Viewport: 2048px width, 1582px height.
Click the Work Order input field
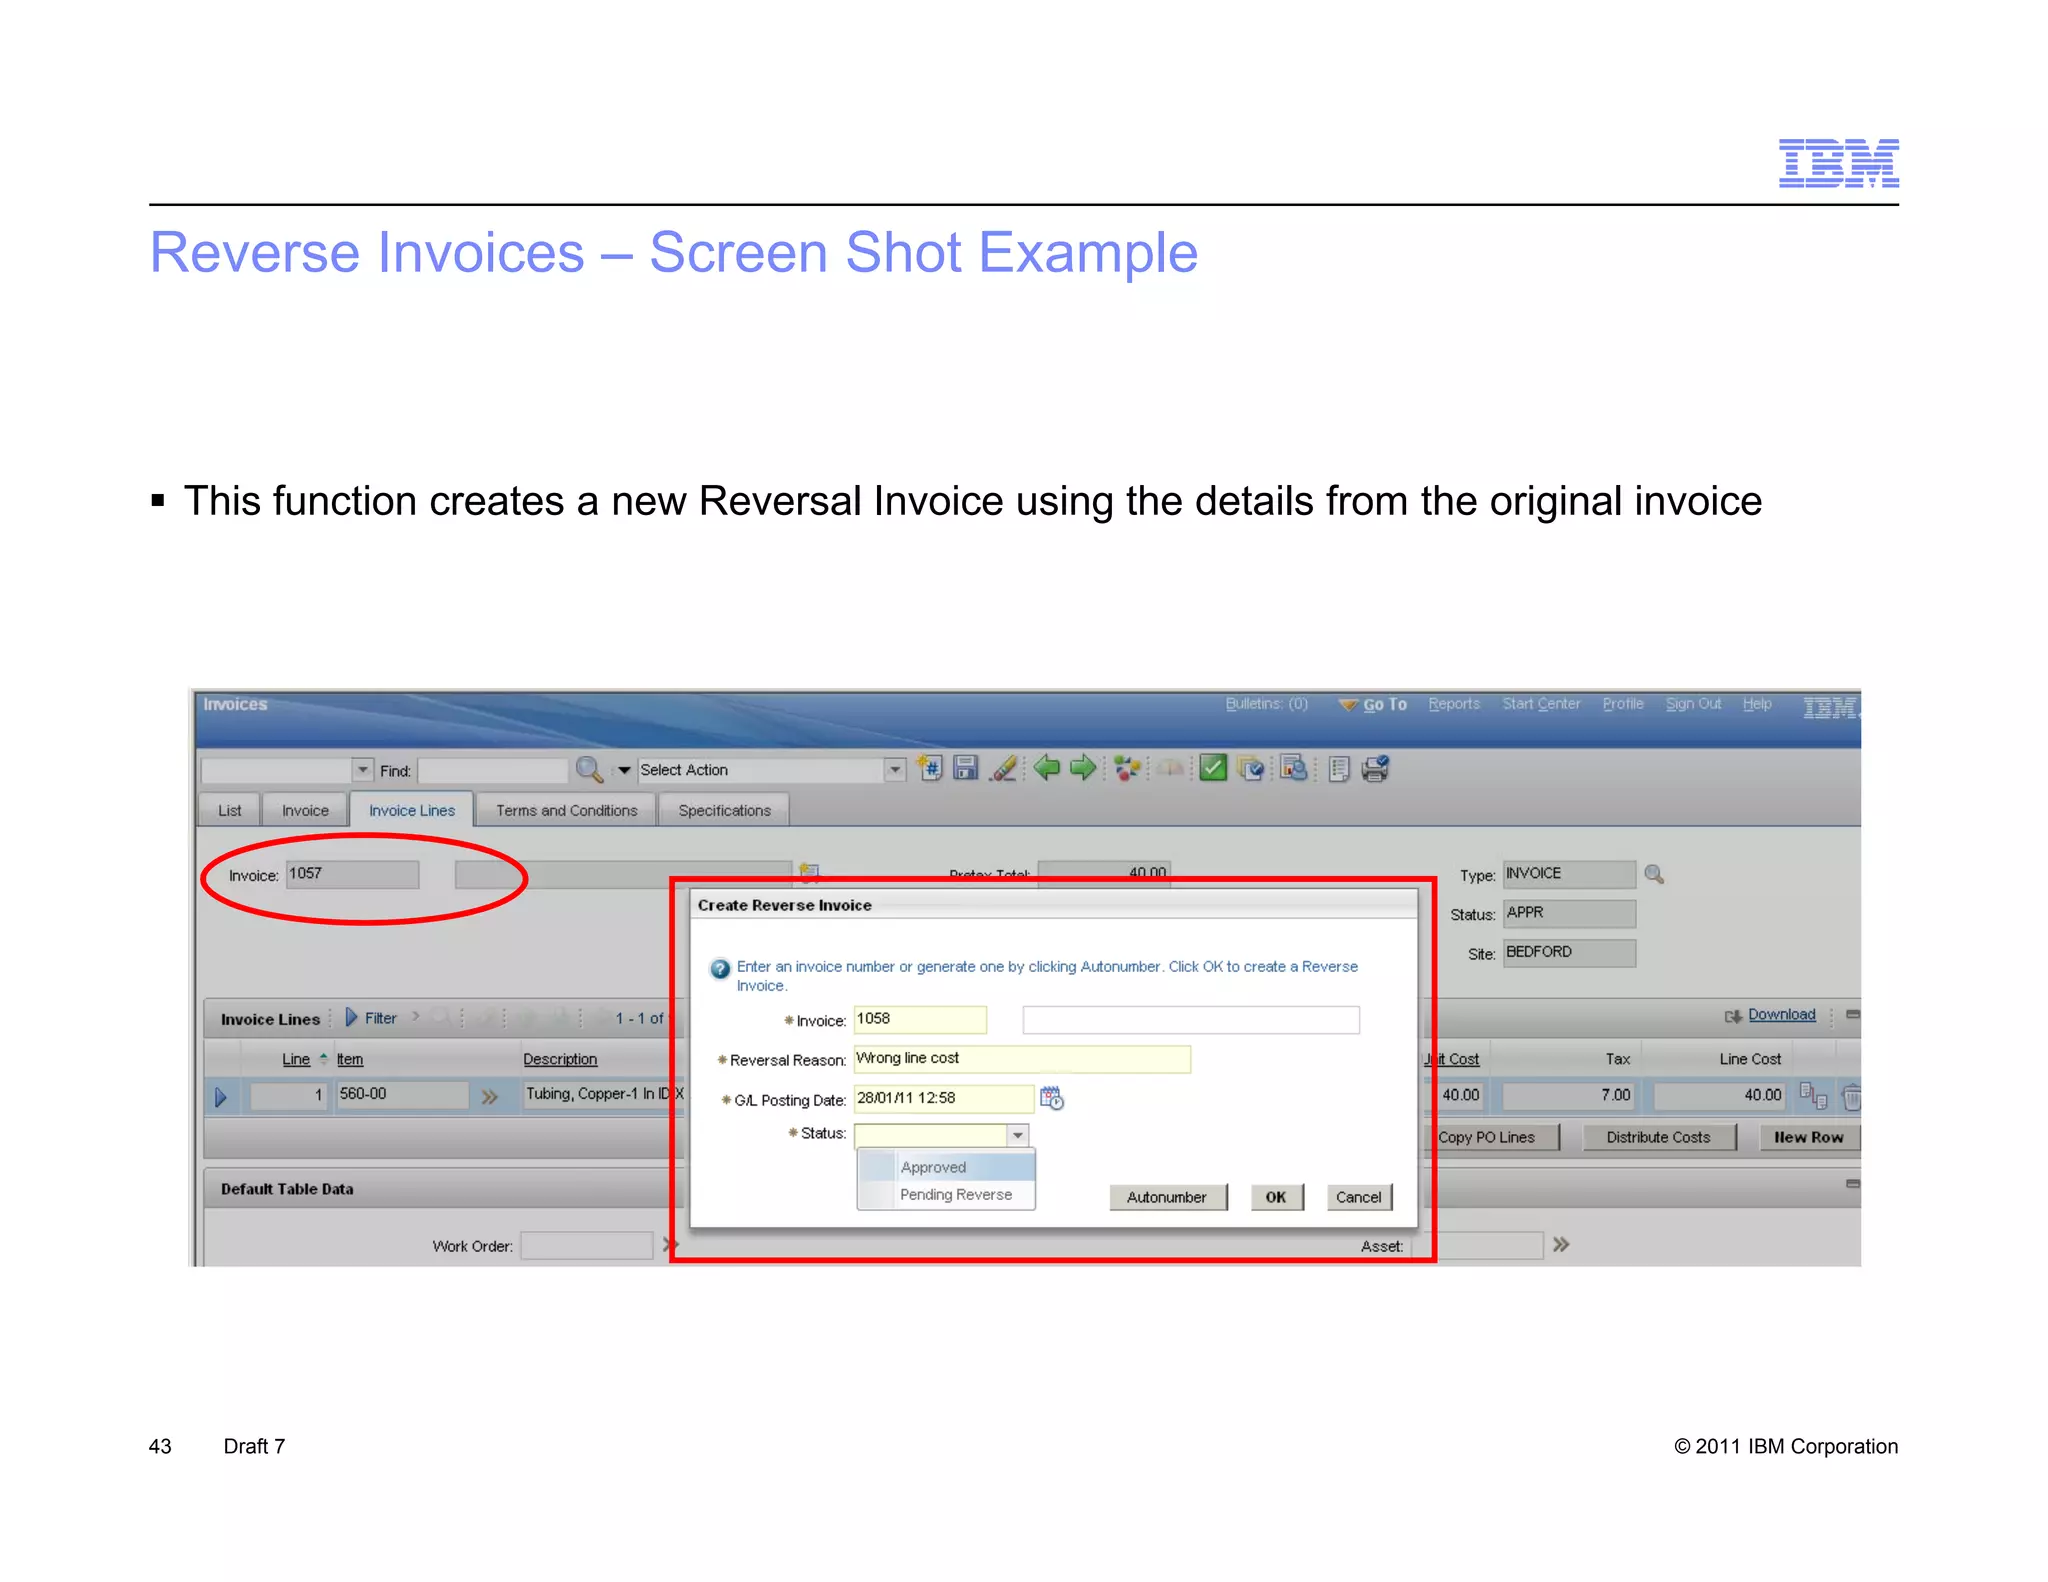(587, 1245)
